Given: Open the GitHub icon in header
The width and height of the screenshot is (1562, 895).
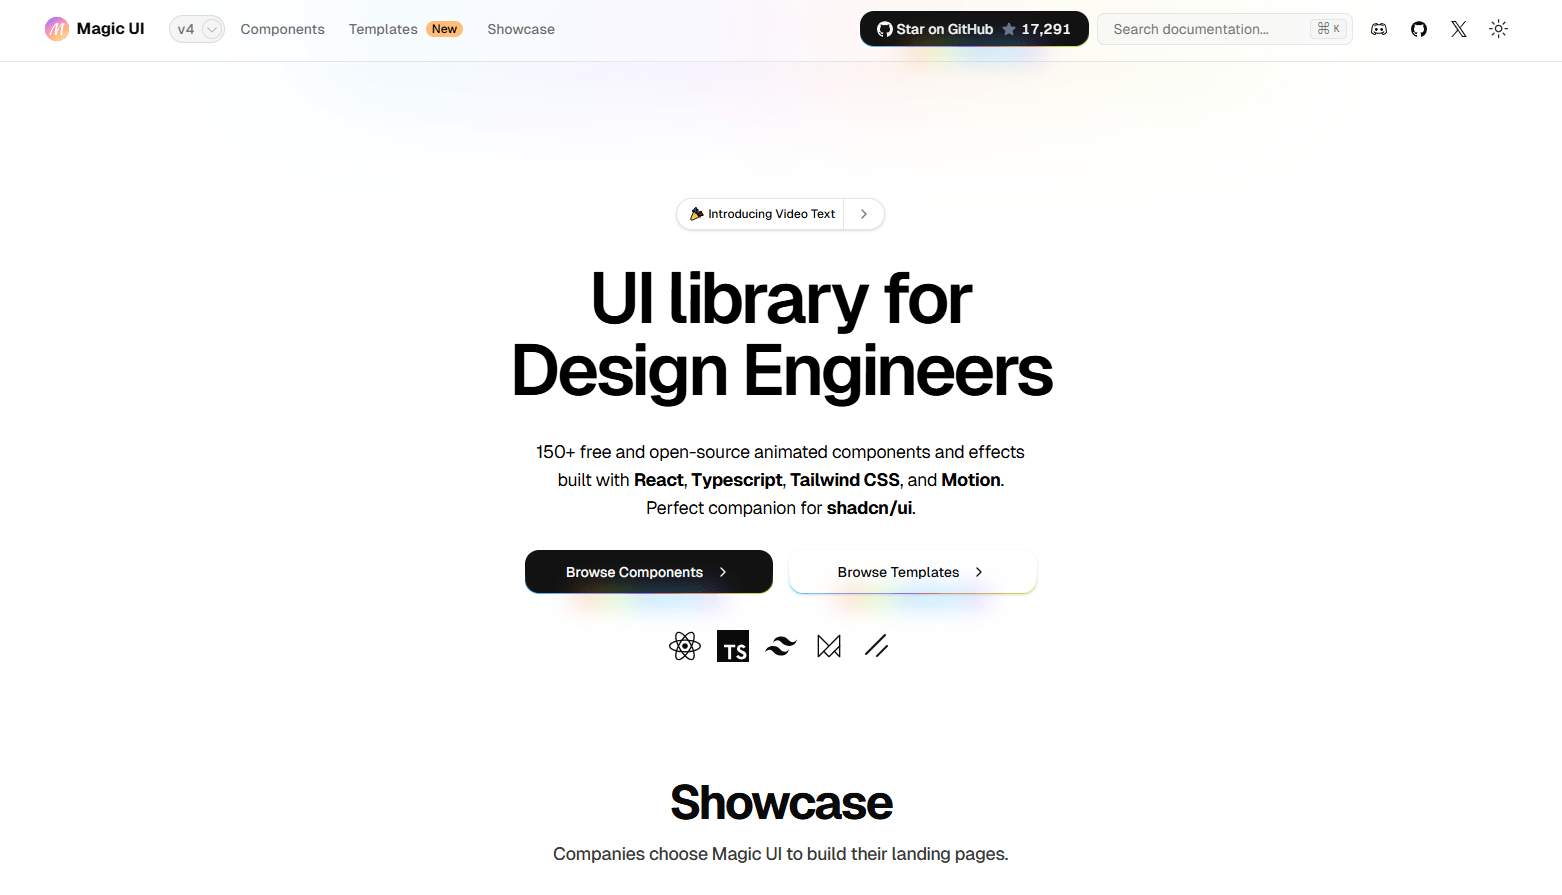Looking at the screenshot, I should [1419, 29].
